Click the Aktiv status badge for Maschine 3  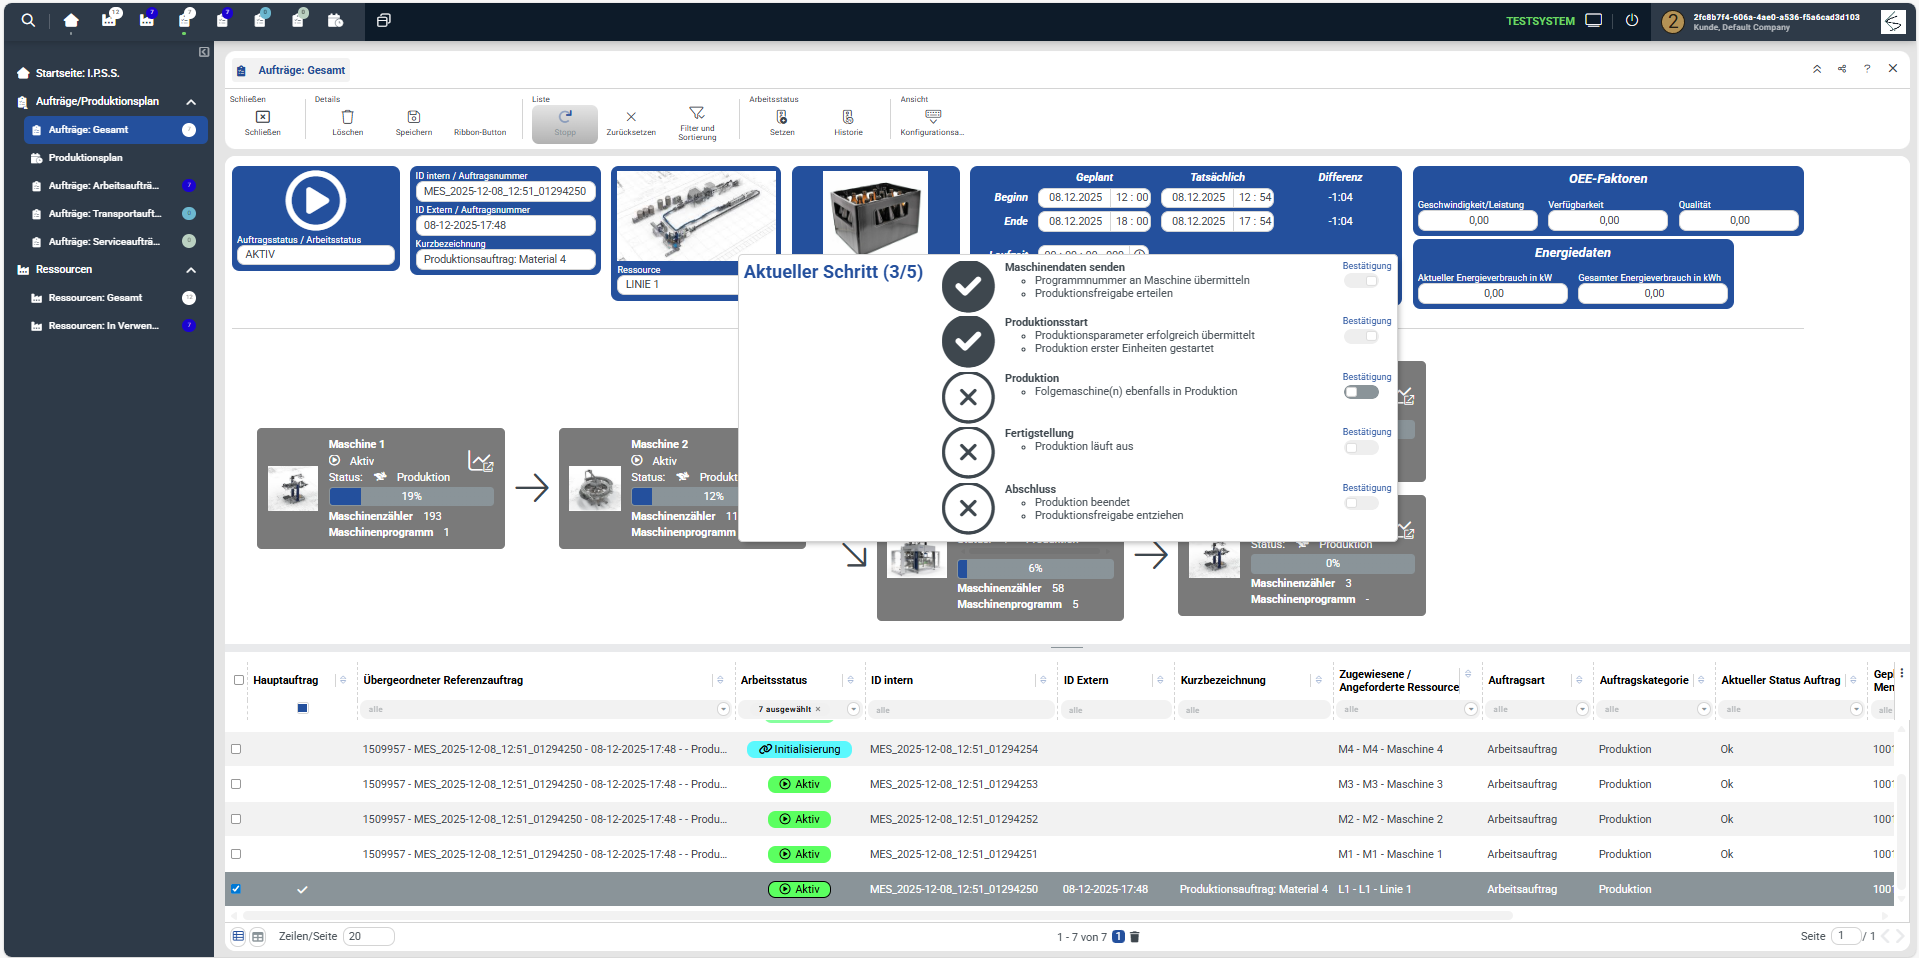[x=799, y=784]
